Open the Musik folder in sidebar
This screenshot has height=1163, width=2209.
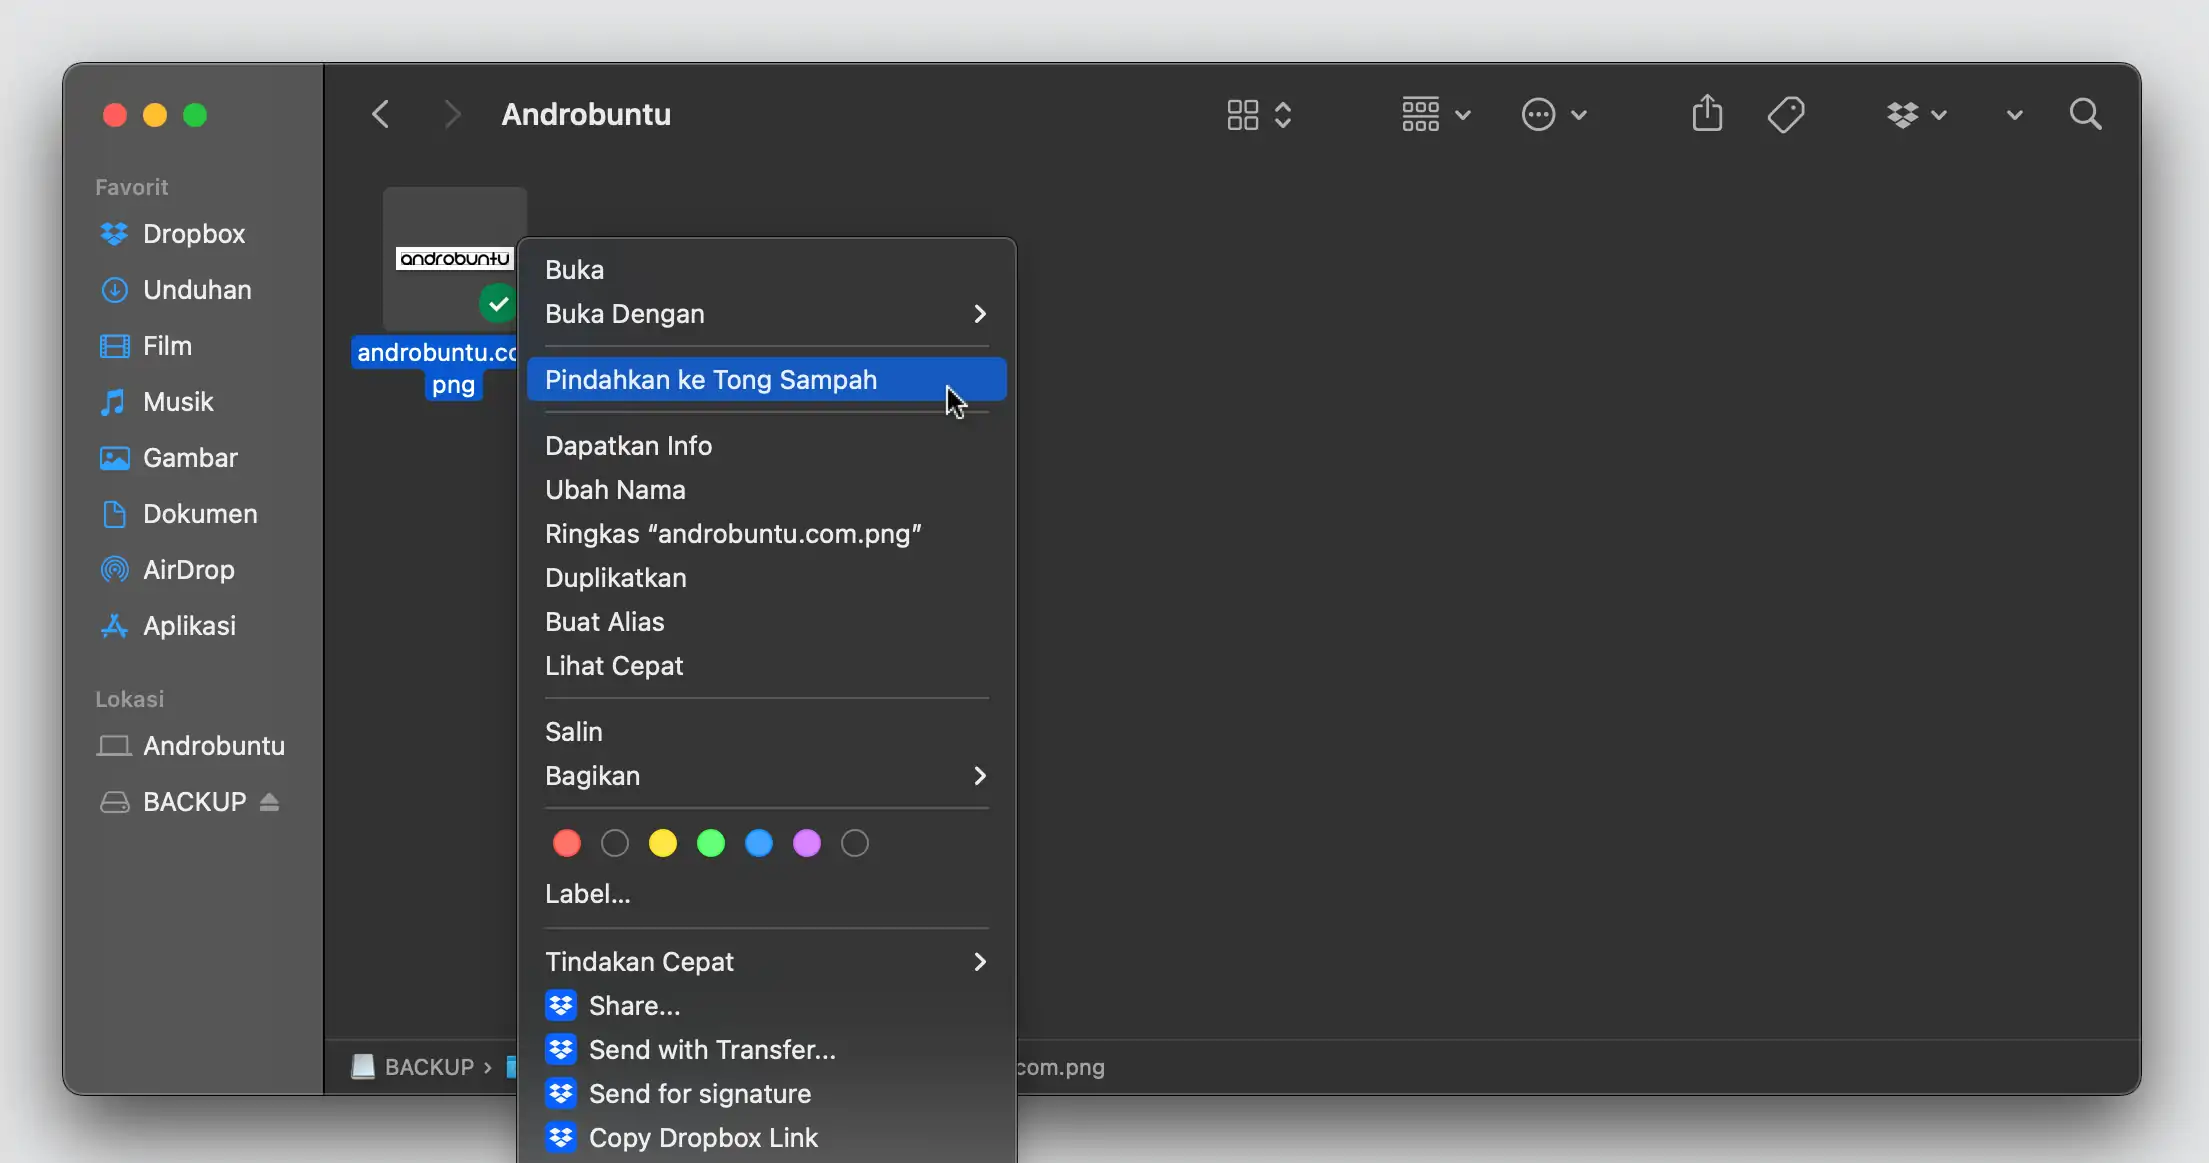pyautogui.click(x=178, y=401)
